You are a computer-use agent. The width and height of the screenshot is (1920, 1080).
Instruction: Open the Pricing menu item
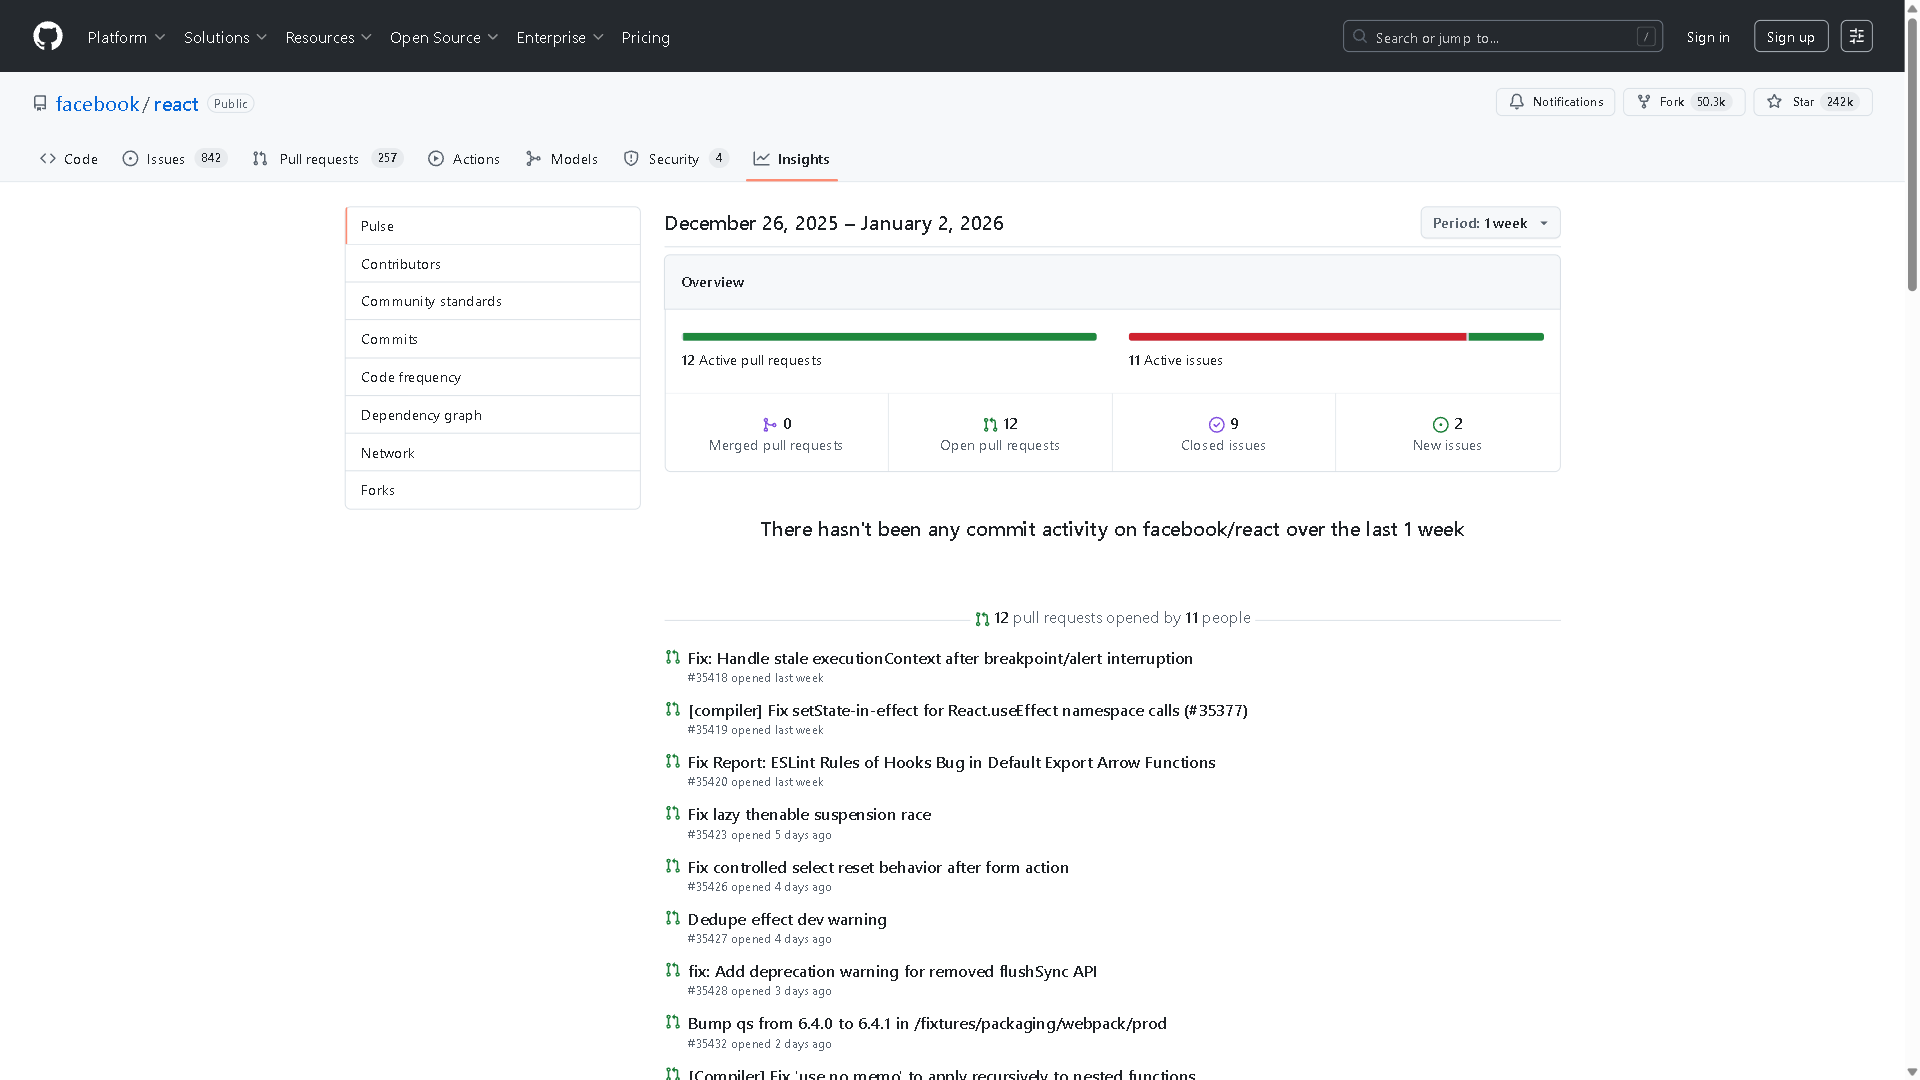[645, 37]
